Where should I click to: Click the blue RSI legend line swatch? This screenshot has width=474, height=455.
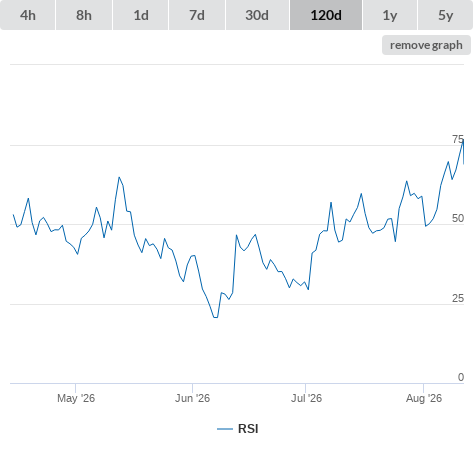pyautogui.click(x=225, y=429)
